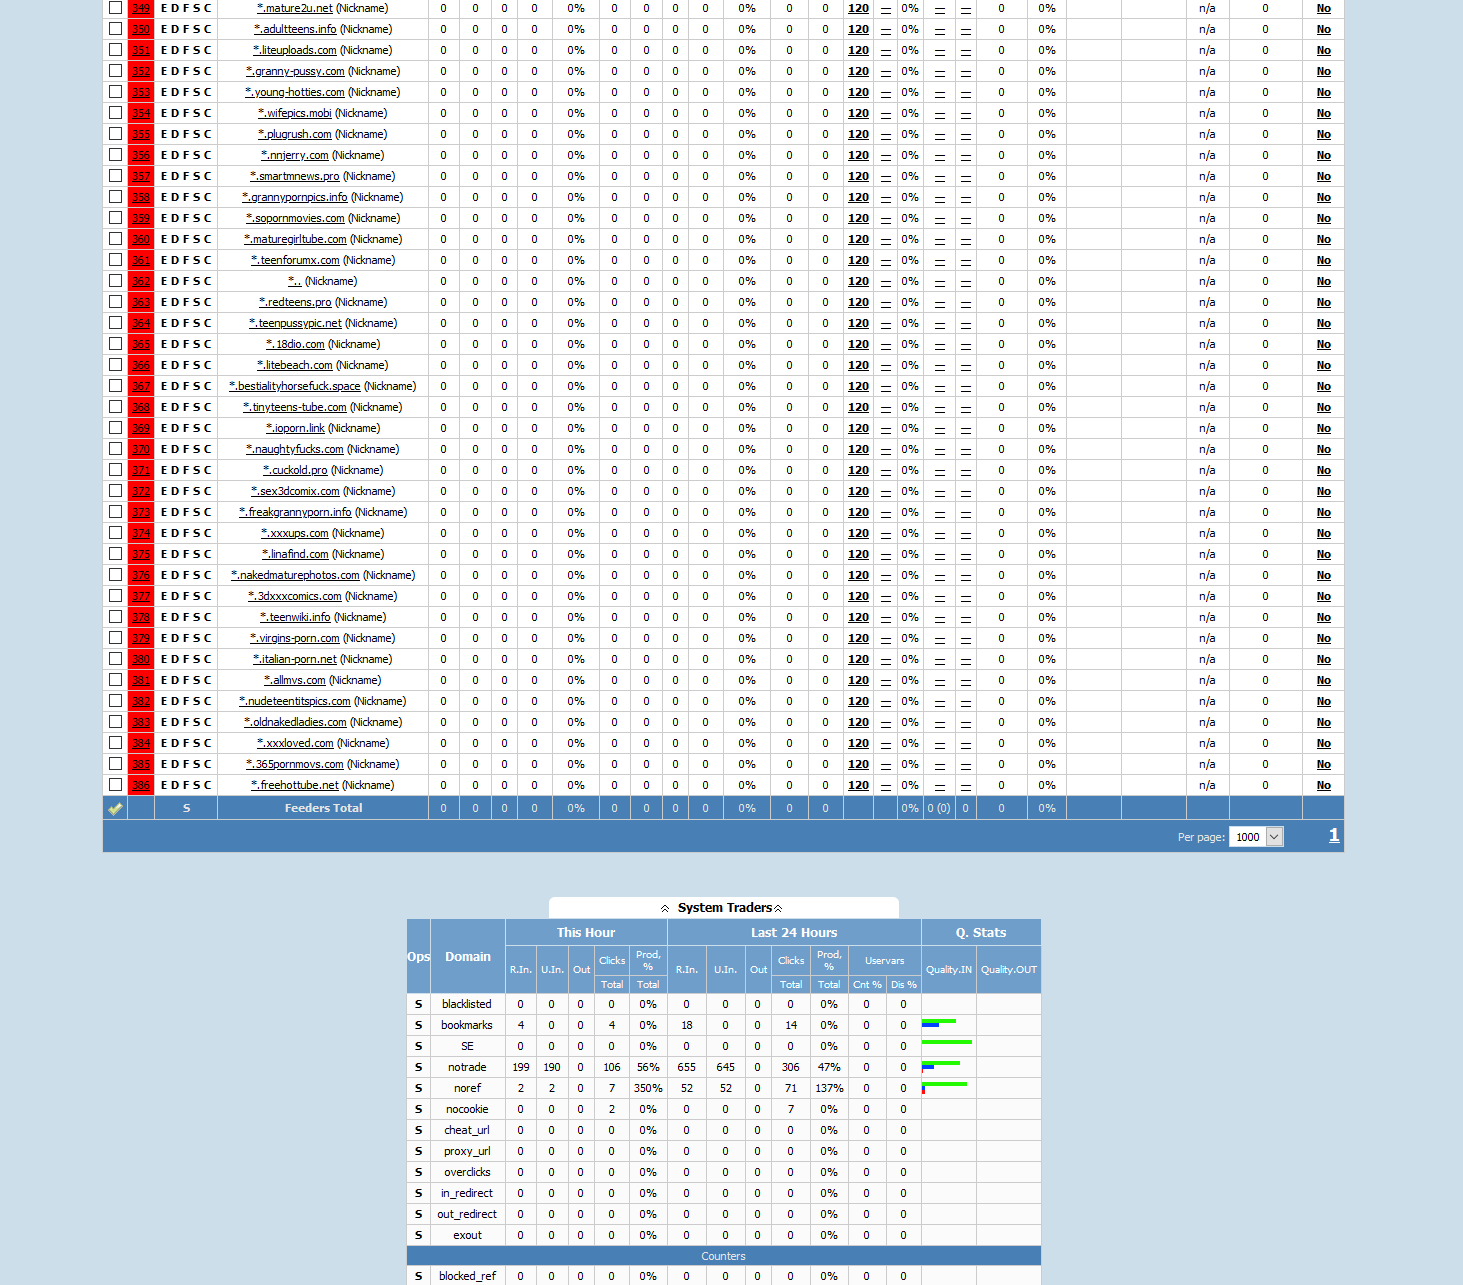This screenshot has width=1463, height=1285.
Task: Click the Last 24 Hours header
Action: click(x=794, y=933)
